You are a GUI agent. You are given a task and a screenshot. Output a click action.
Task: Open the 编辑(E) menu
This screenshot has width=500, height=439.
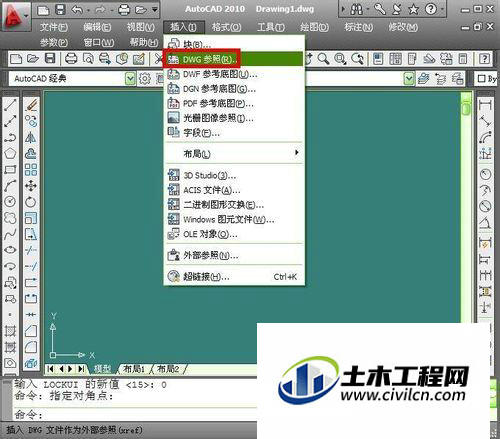[97, 27]
